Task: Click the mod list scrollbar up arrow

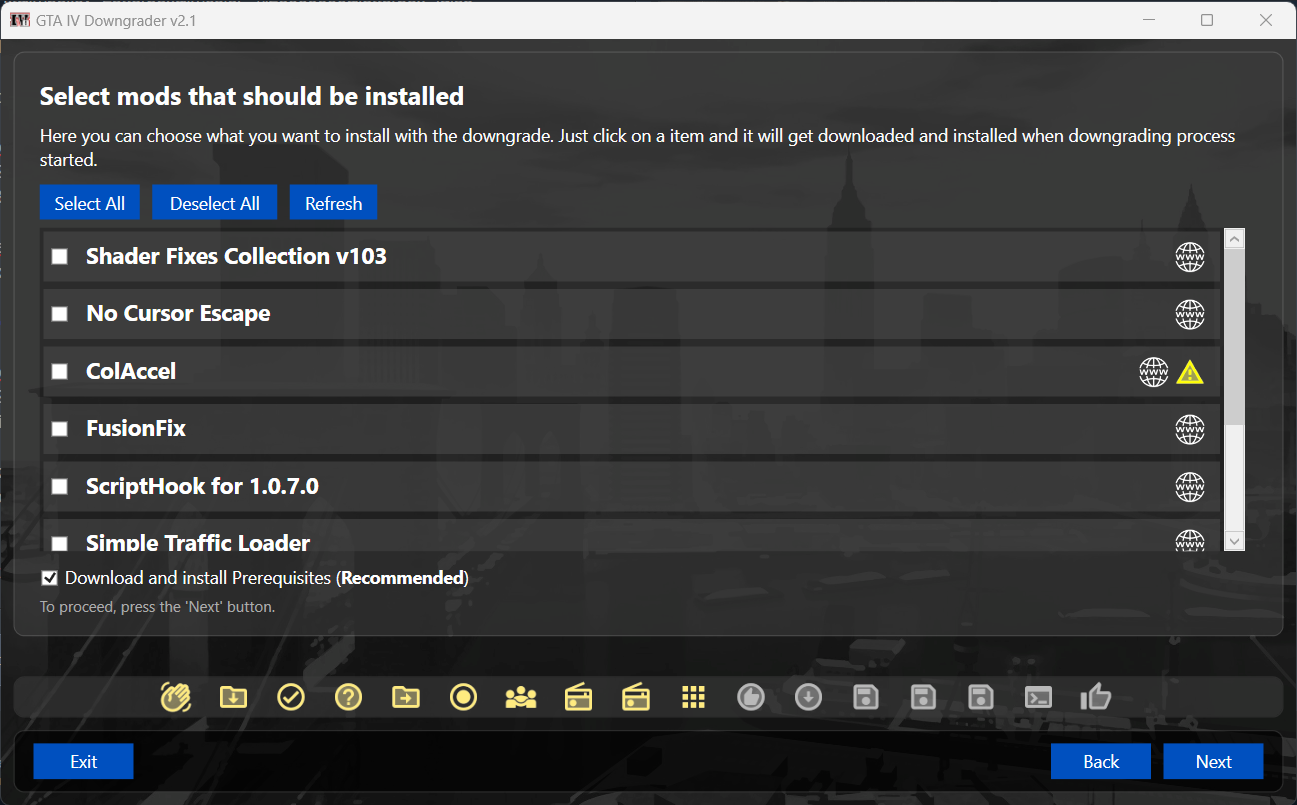Action: [x=1234, y=240]
